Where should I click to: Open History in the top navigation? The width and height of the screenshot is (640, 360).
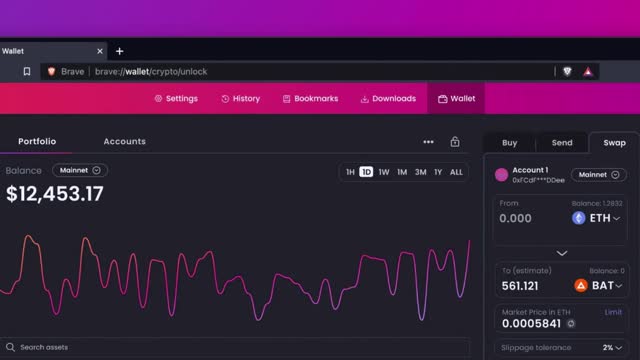click(240, 99)
